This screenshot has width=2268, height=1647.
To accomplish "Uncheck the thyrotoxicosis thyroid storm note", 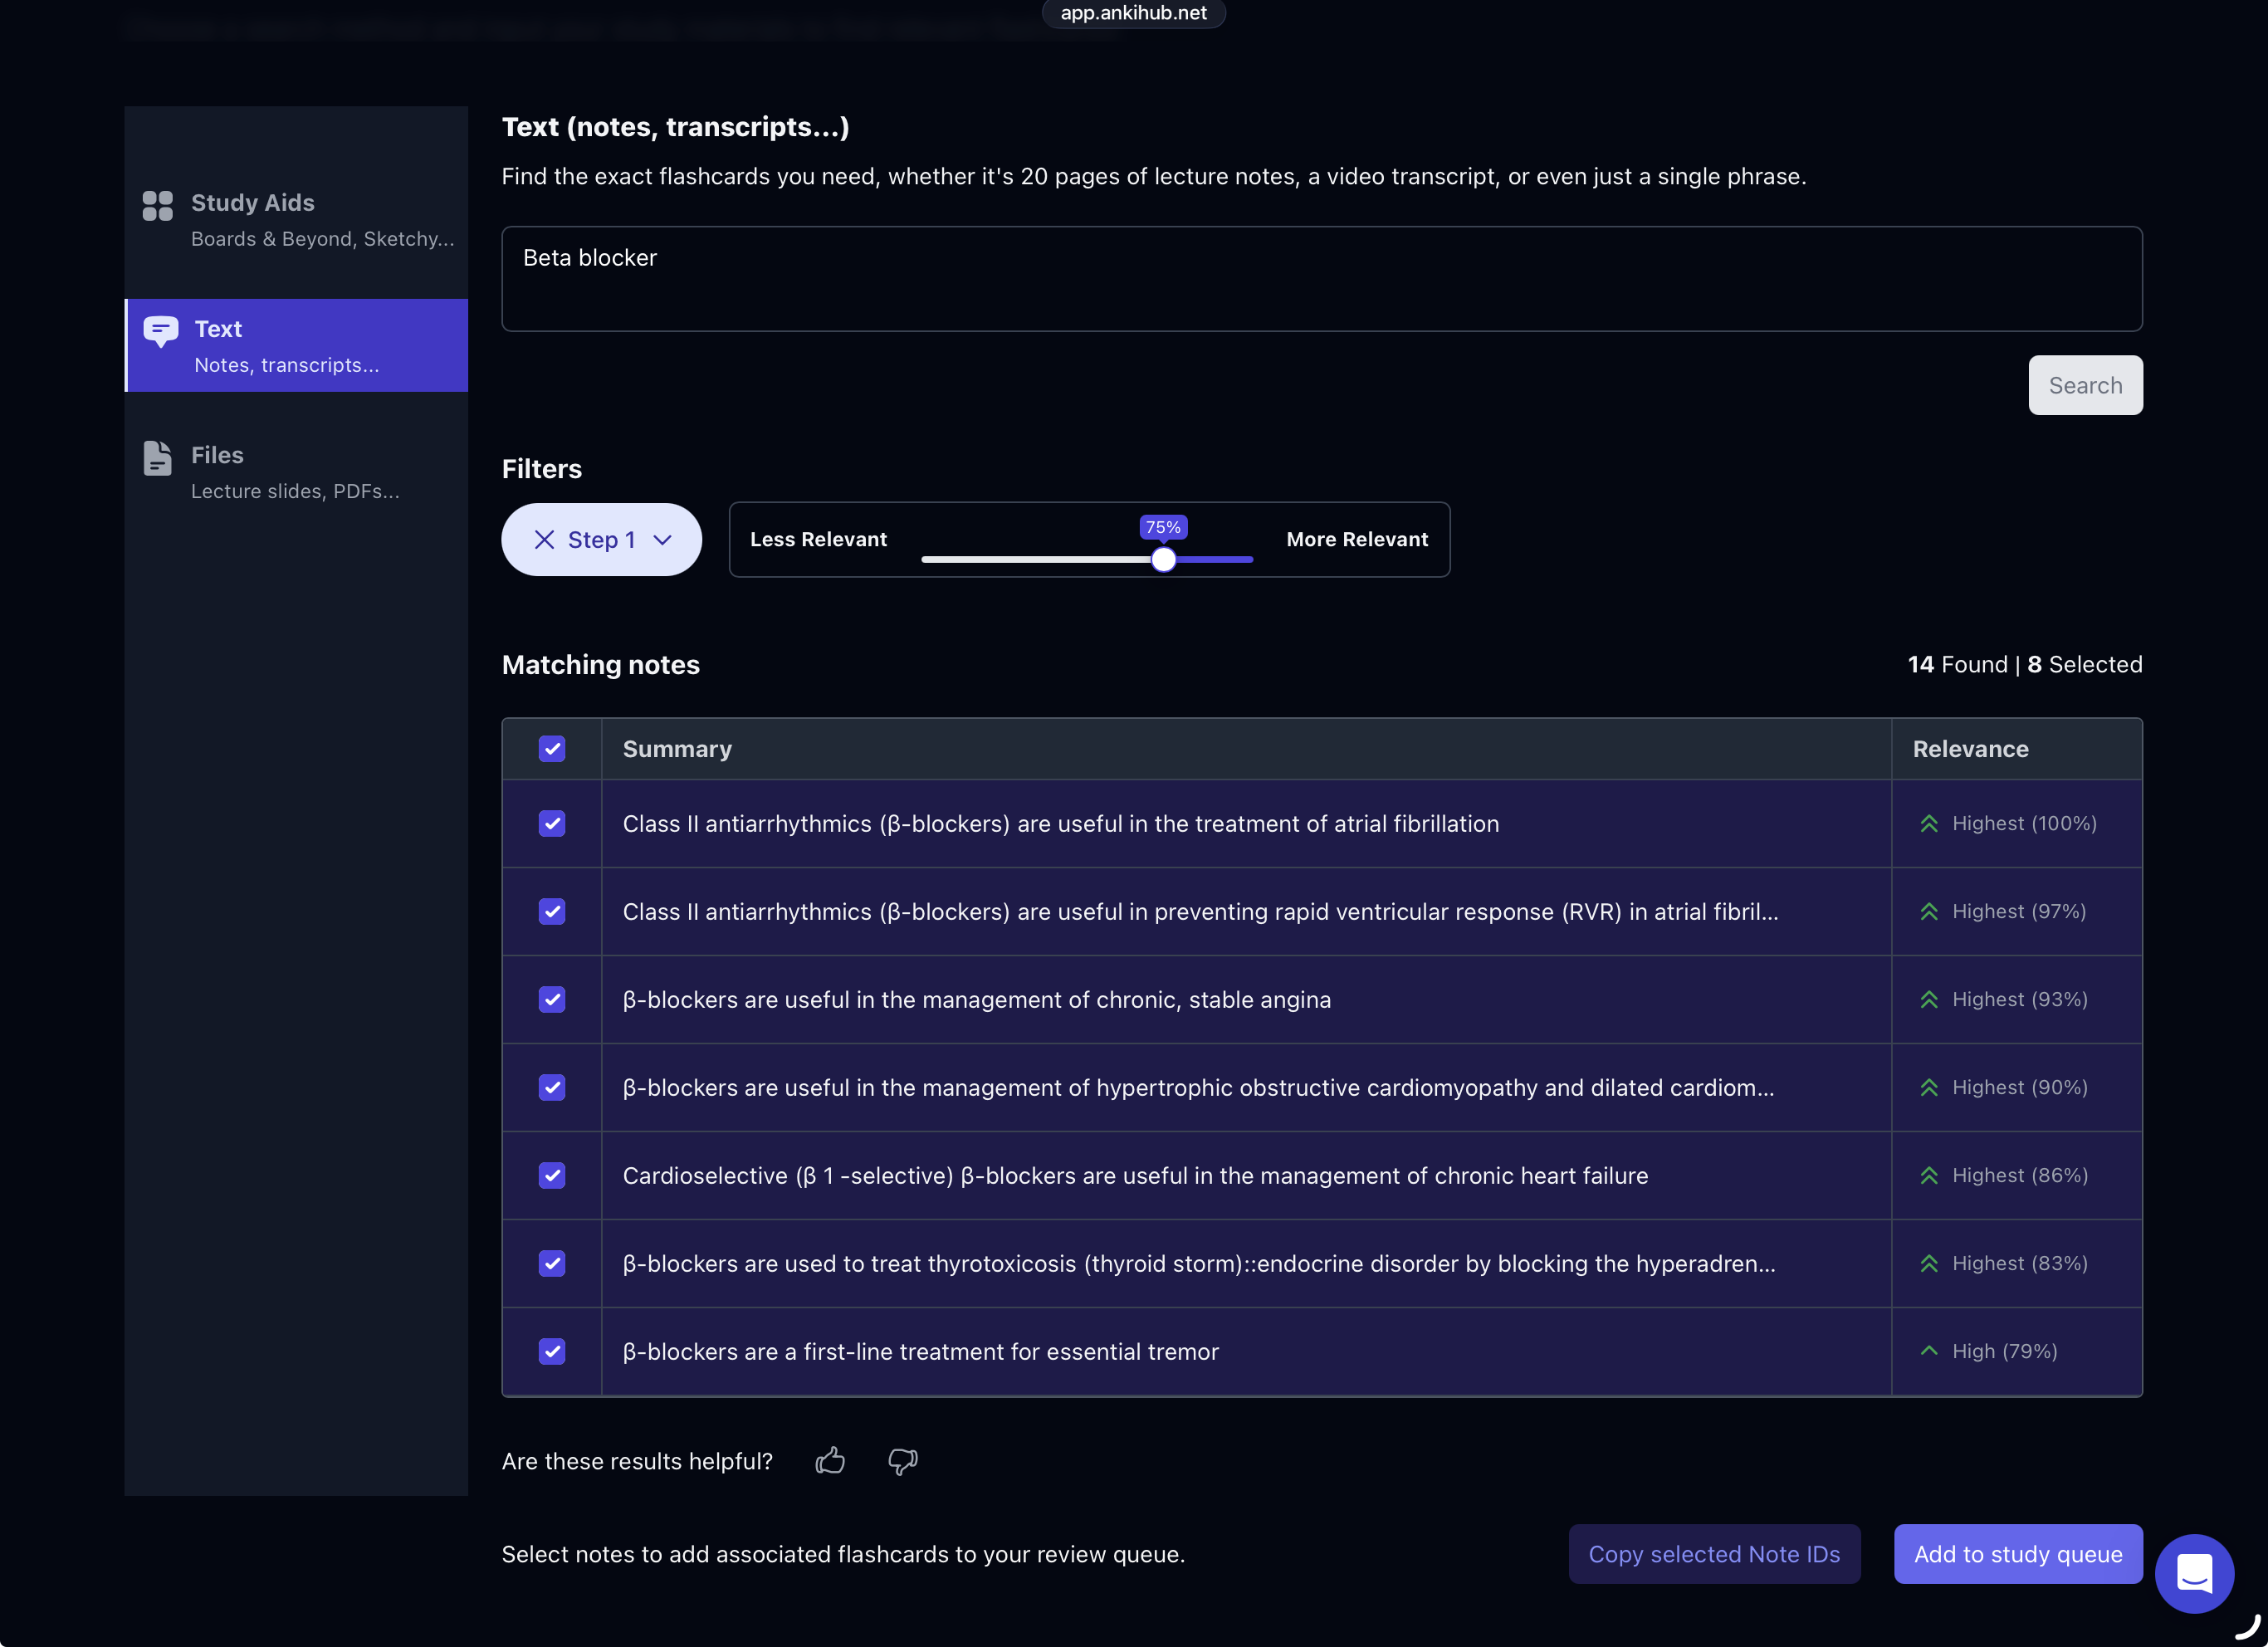I will pyautogui.click(x=552, y=1264).
